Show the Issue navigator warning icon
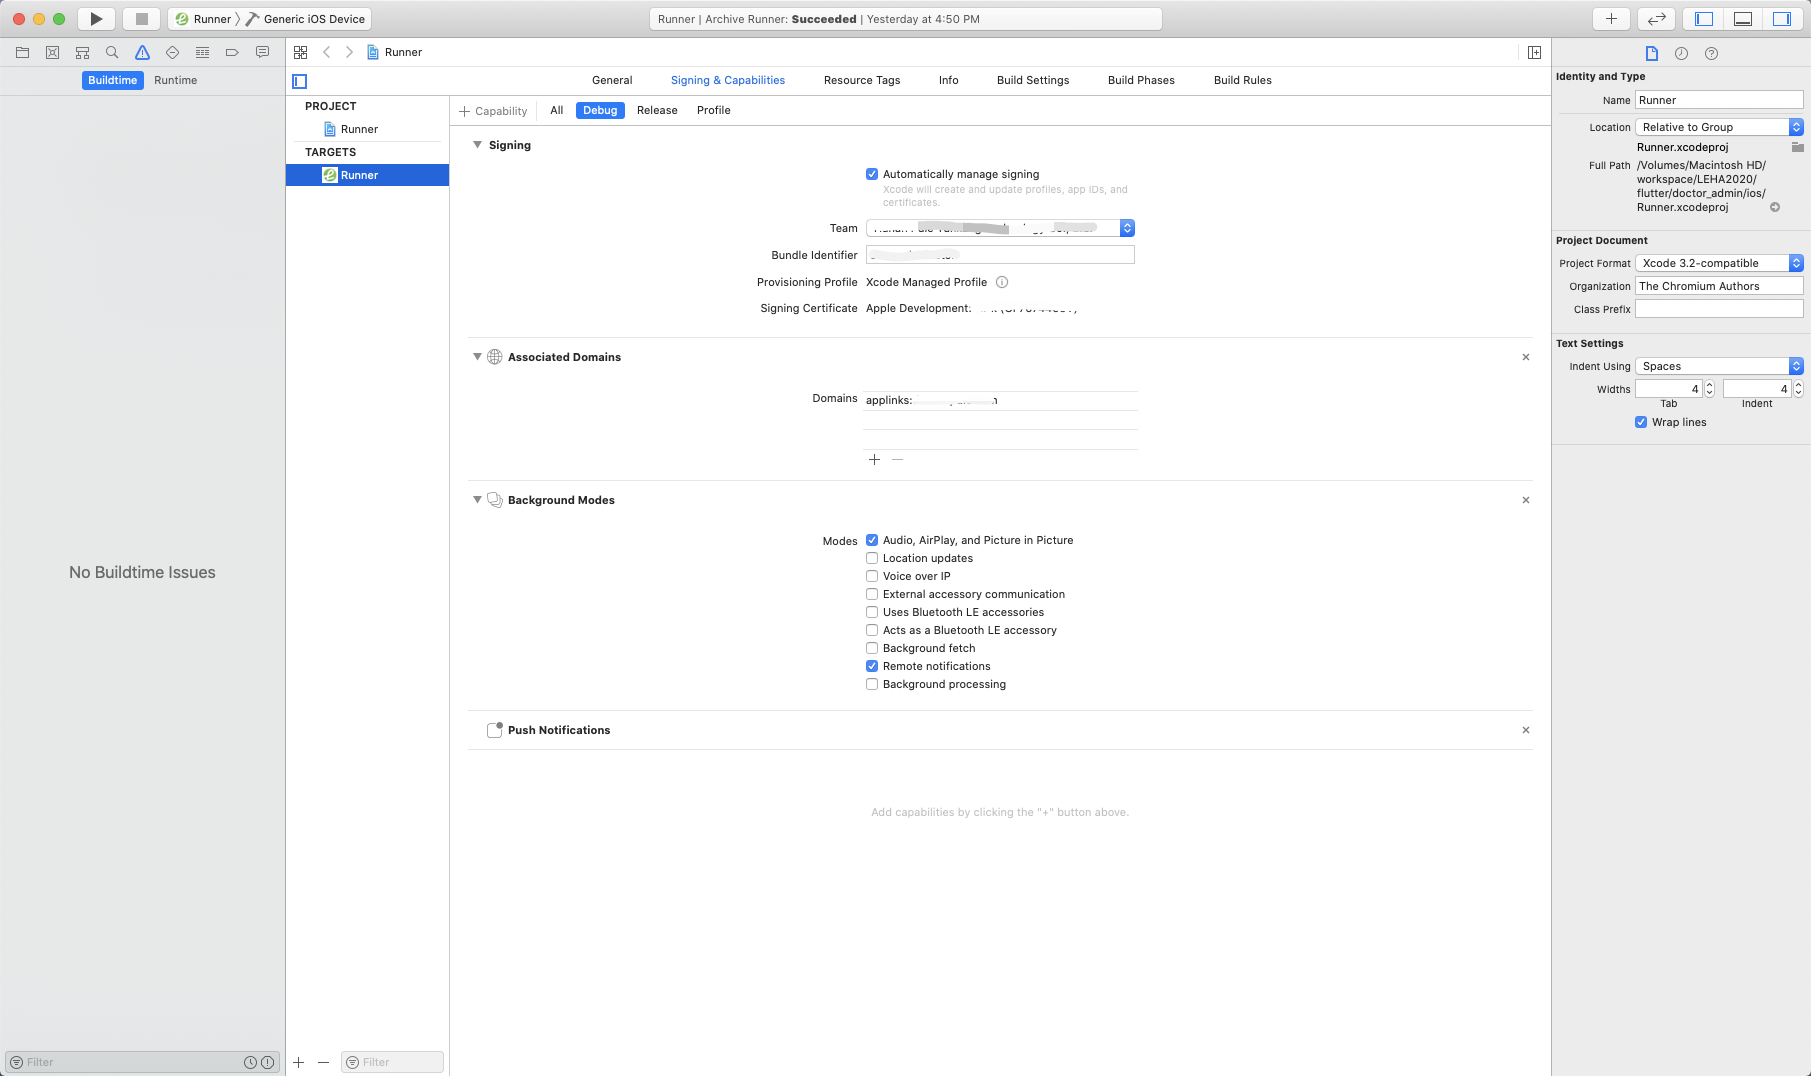Image resolution: width=1811 pixels, height=1076 pixels. pyautogui.click(x=142, y=52)
